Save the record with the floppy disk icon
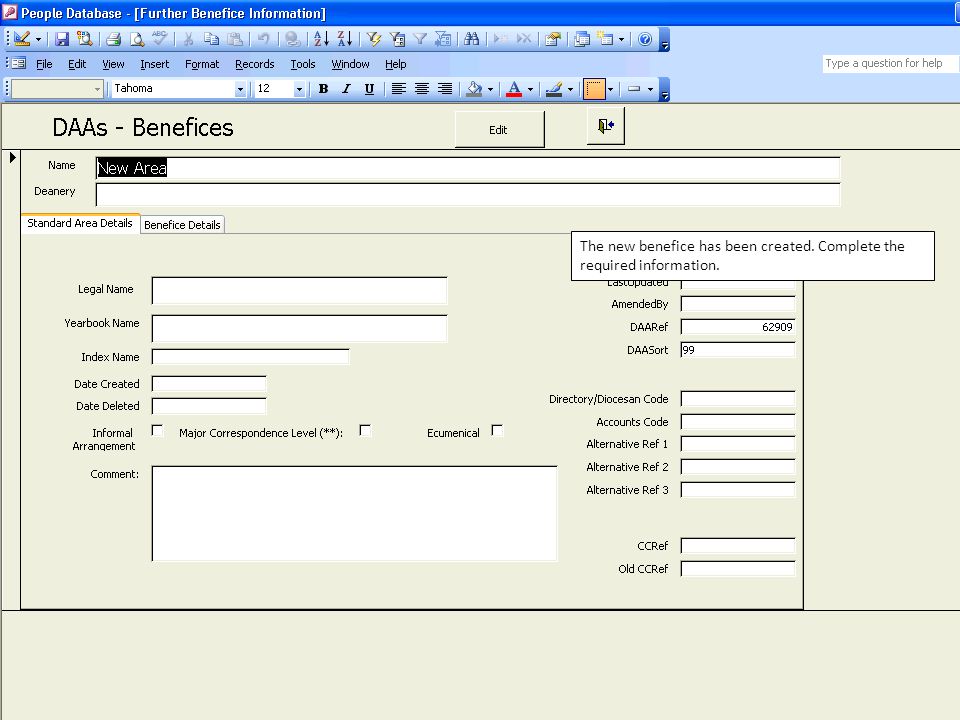 tap(62, 39)
